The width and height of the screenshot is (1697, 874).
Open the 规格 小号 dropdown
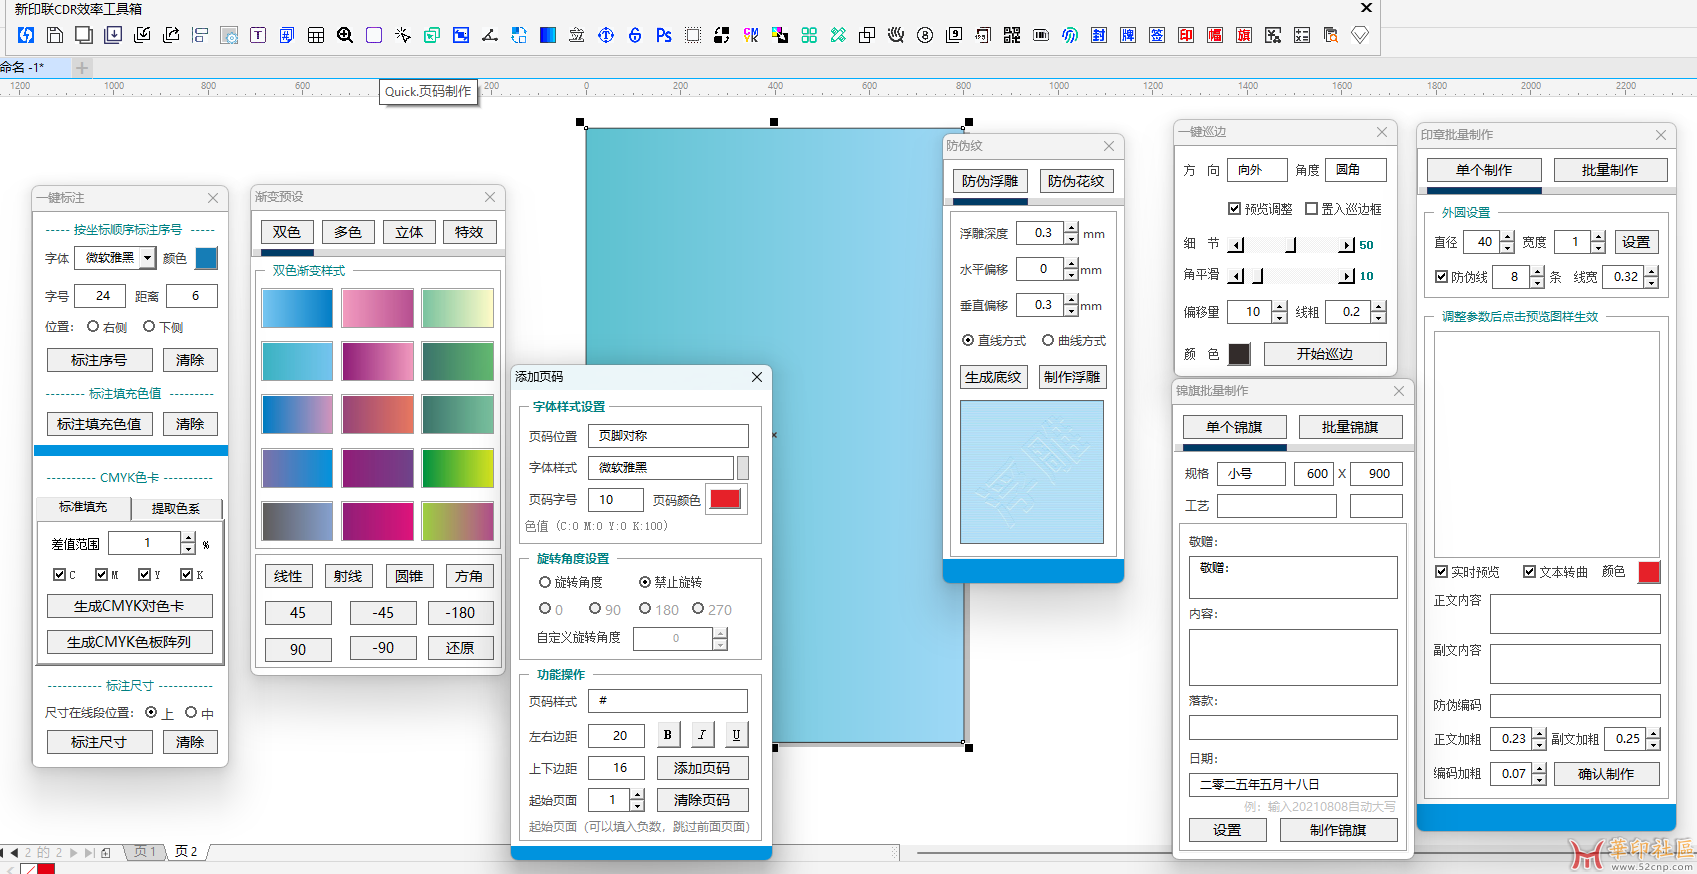1251,474
